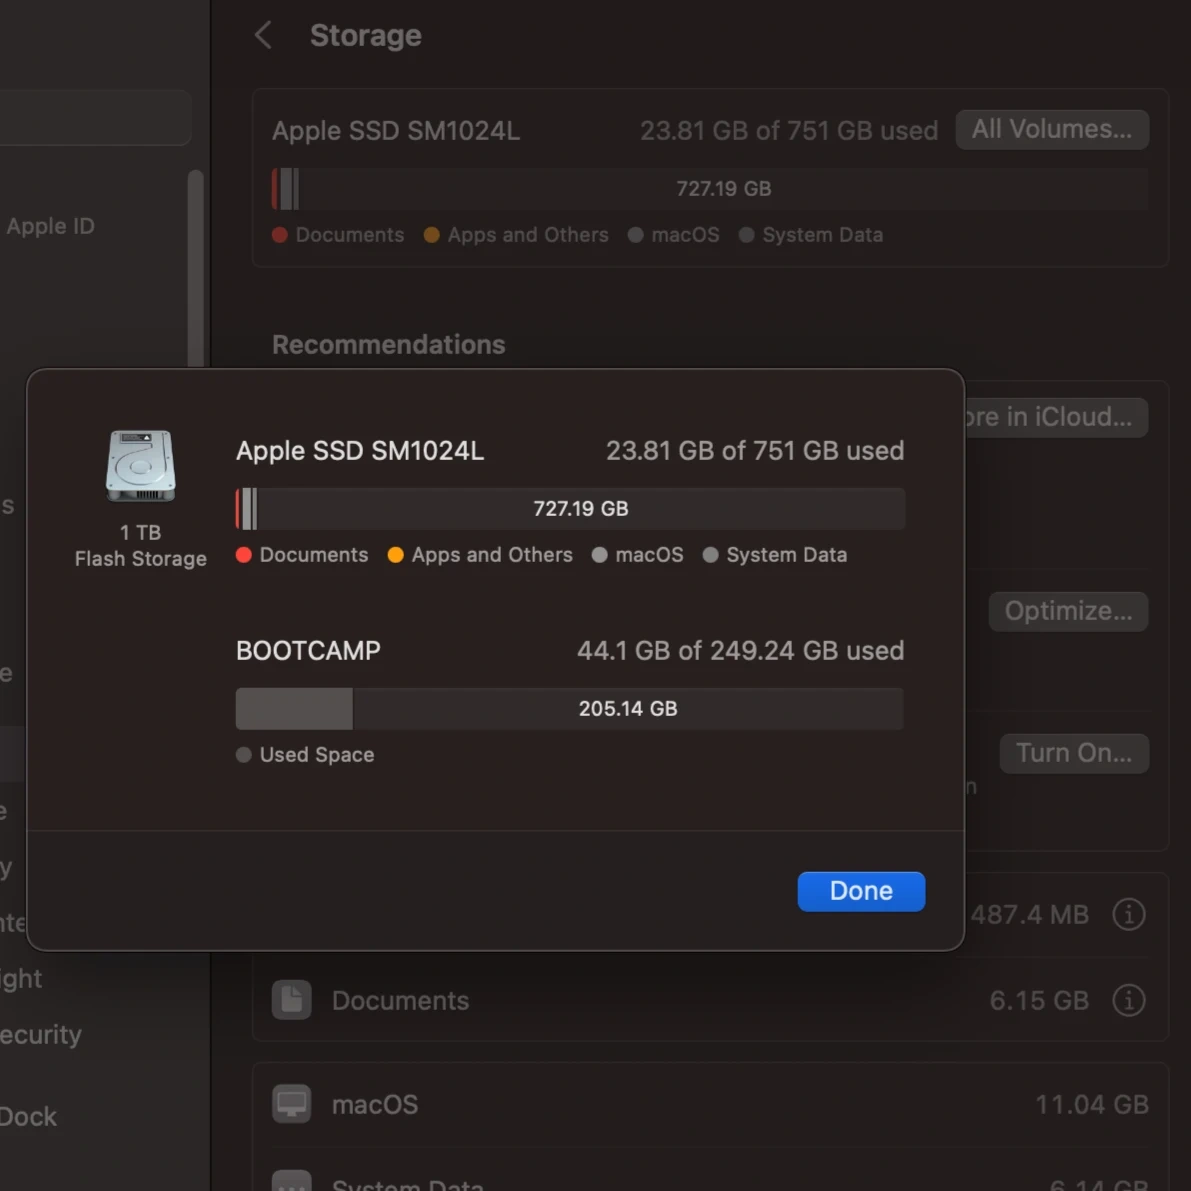Select Apple ID in the sidebar
1191x1191 pixels.
50,226
